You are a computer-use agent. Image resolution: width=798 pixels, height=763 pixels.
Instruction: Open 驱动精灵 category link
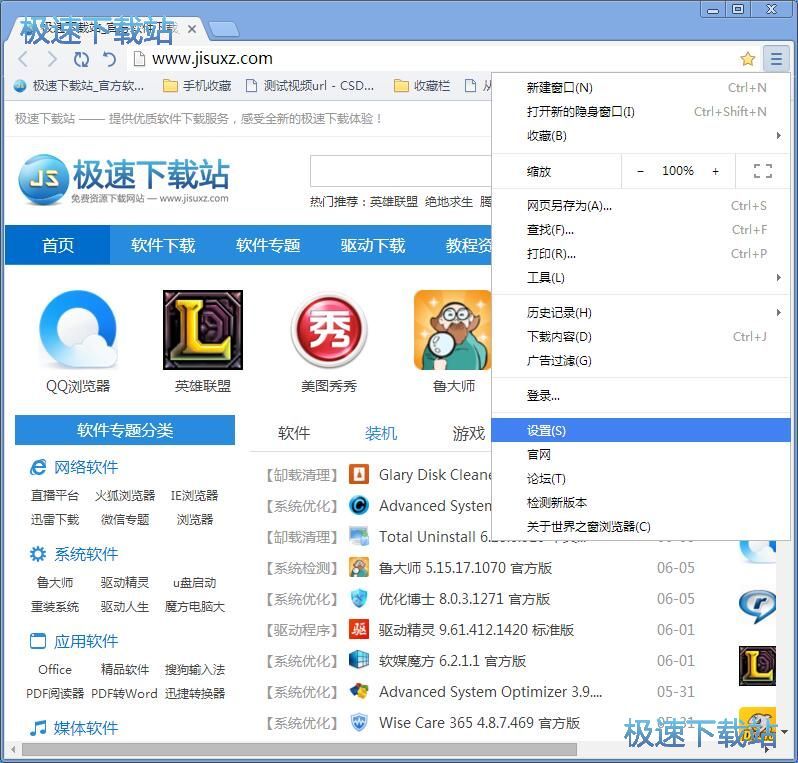coord(125,582)
